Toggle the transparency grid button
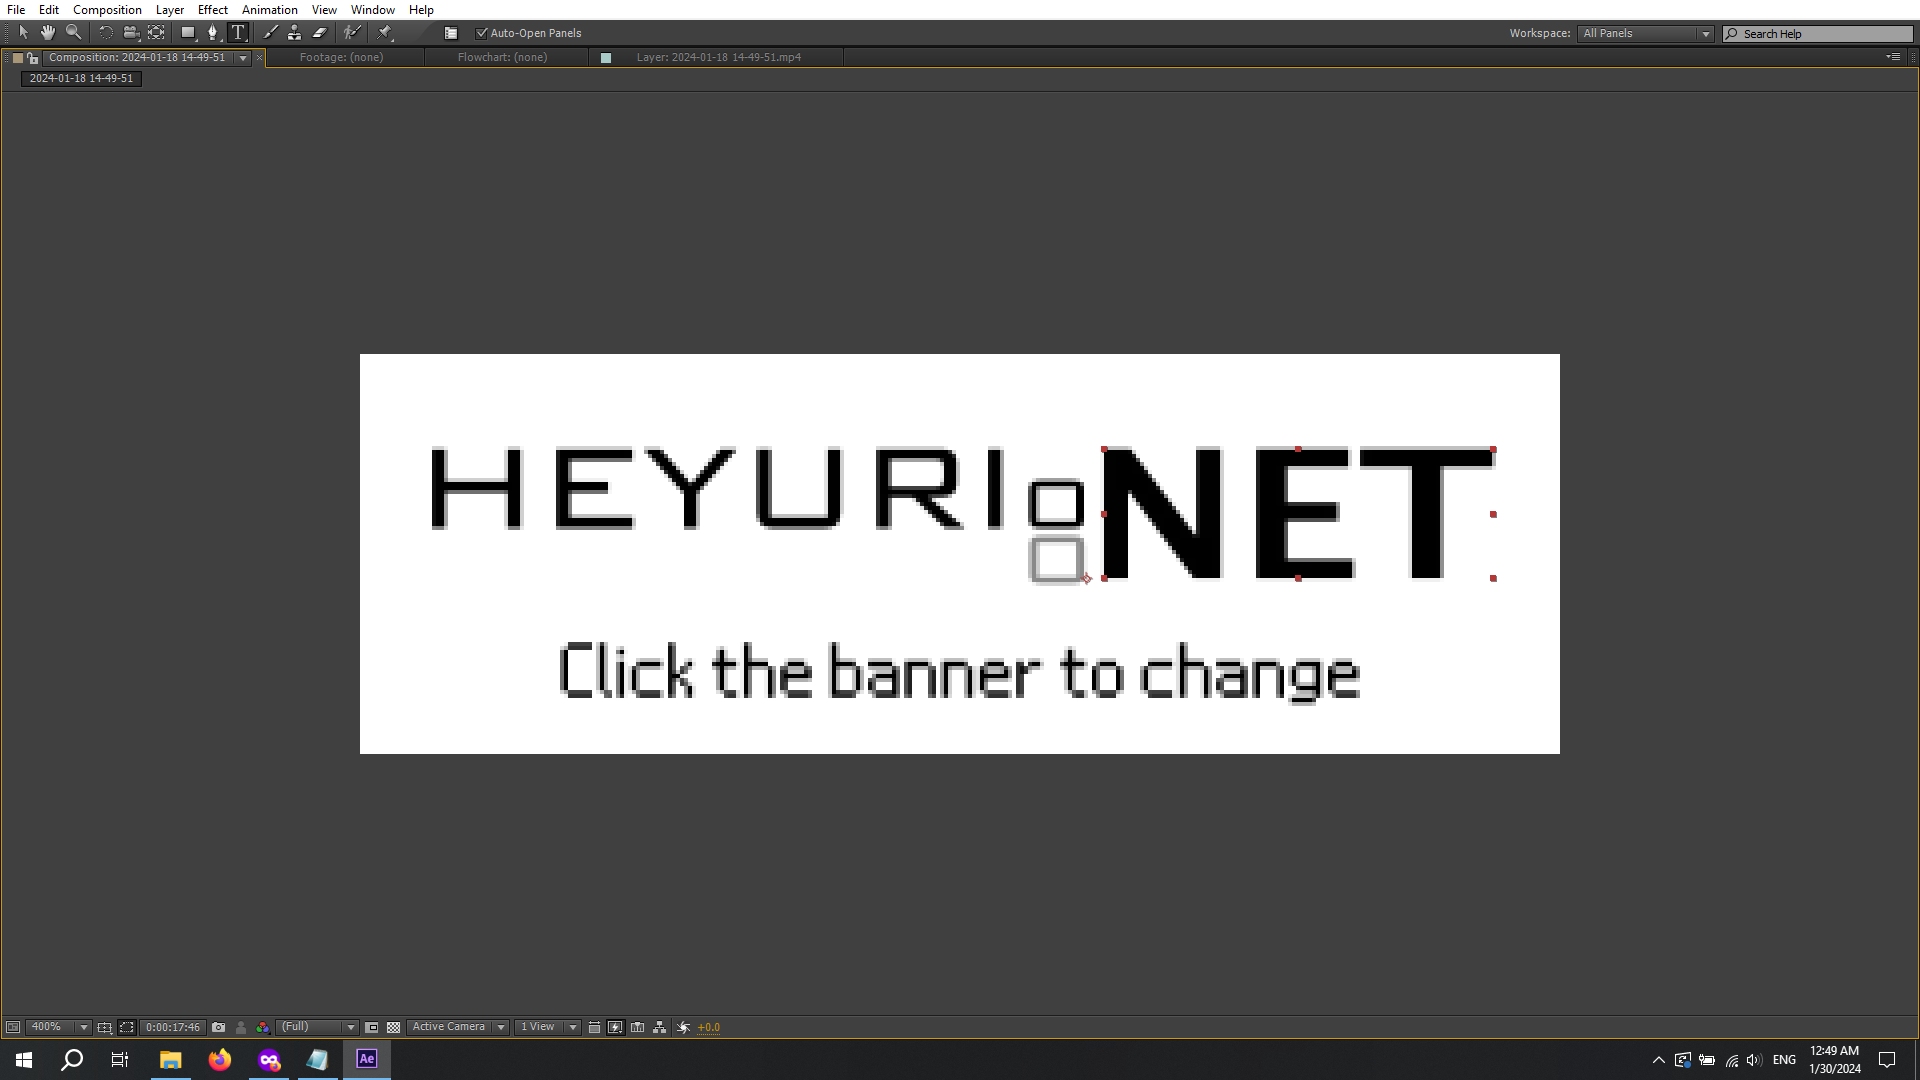Screen dimensions: 1920x1080 point(394,1027)
